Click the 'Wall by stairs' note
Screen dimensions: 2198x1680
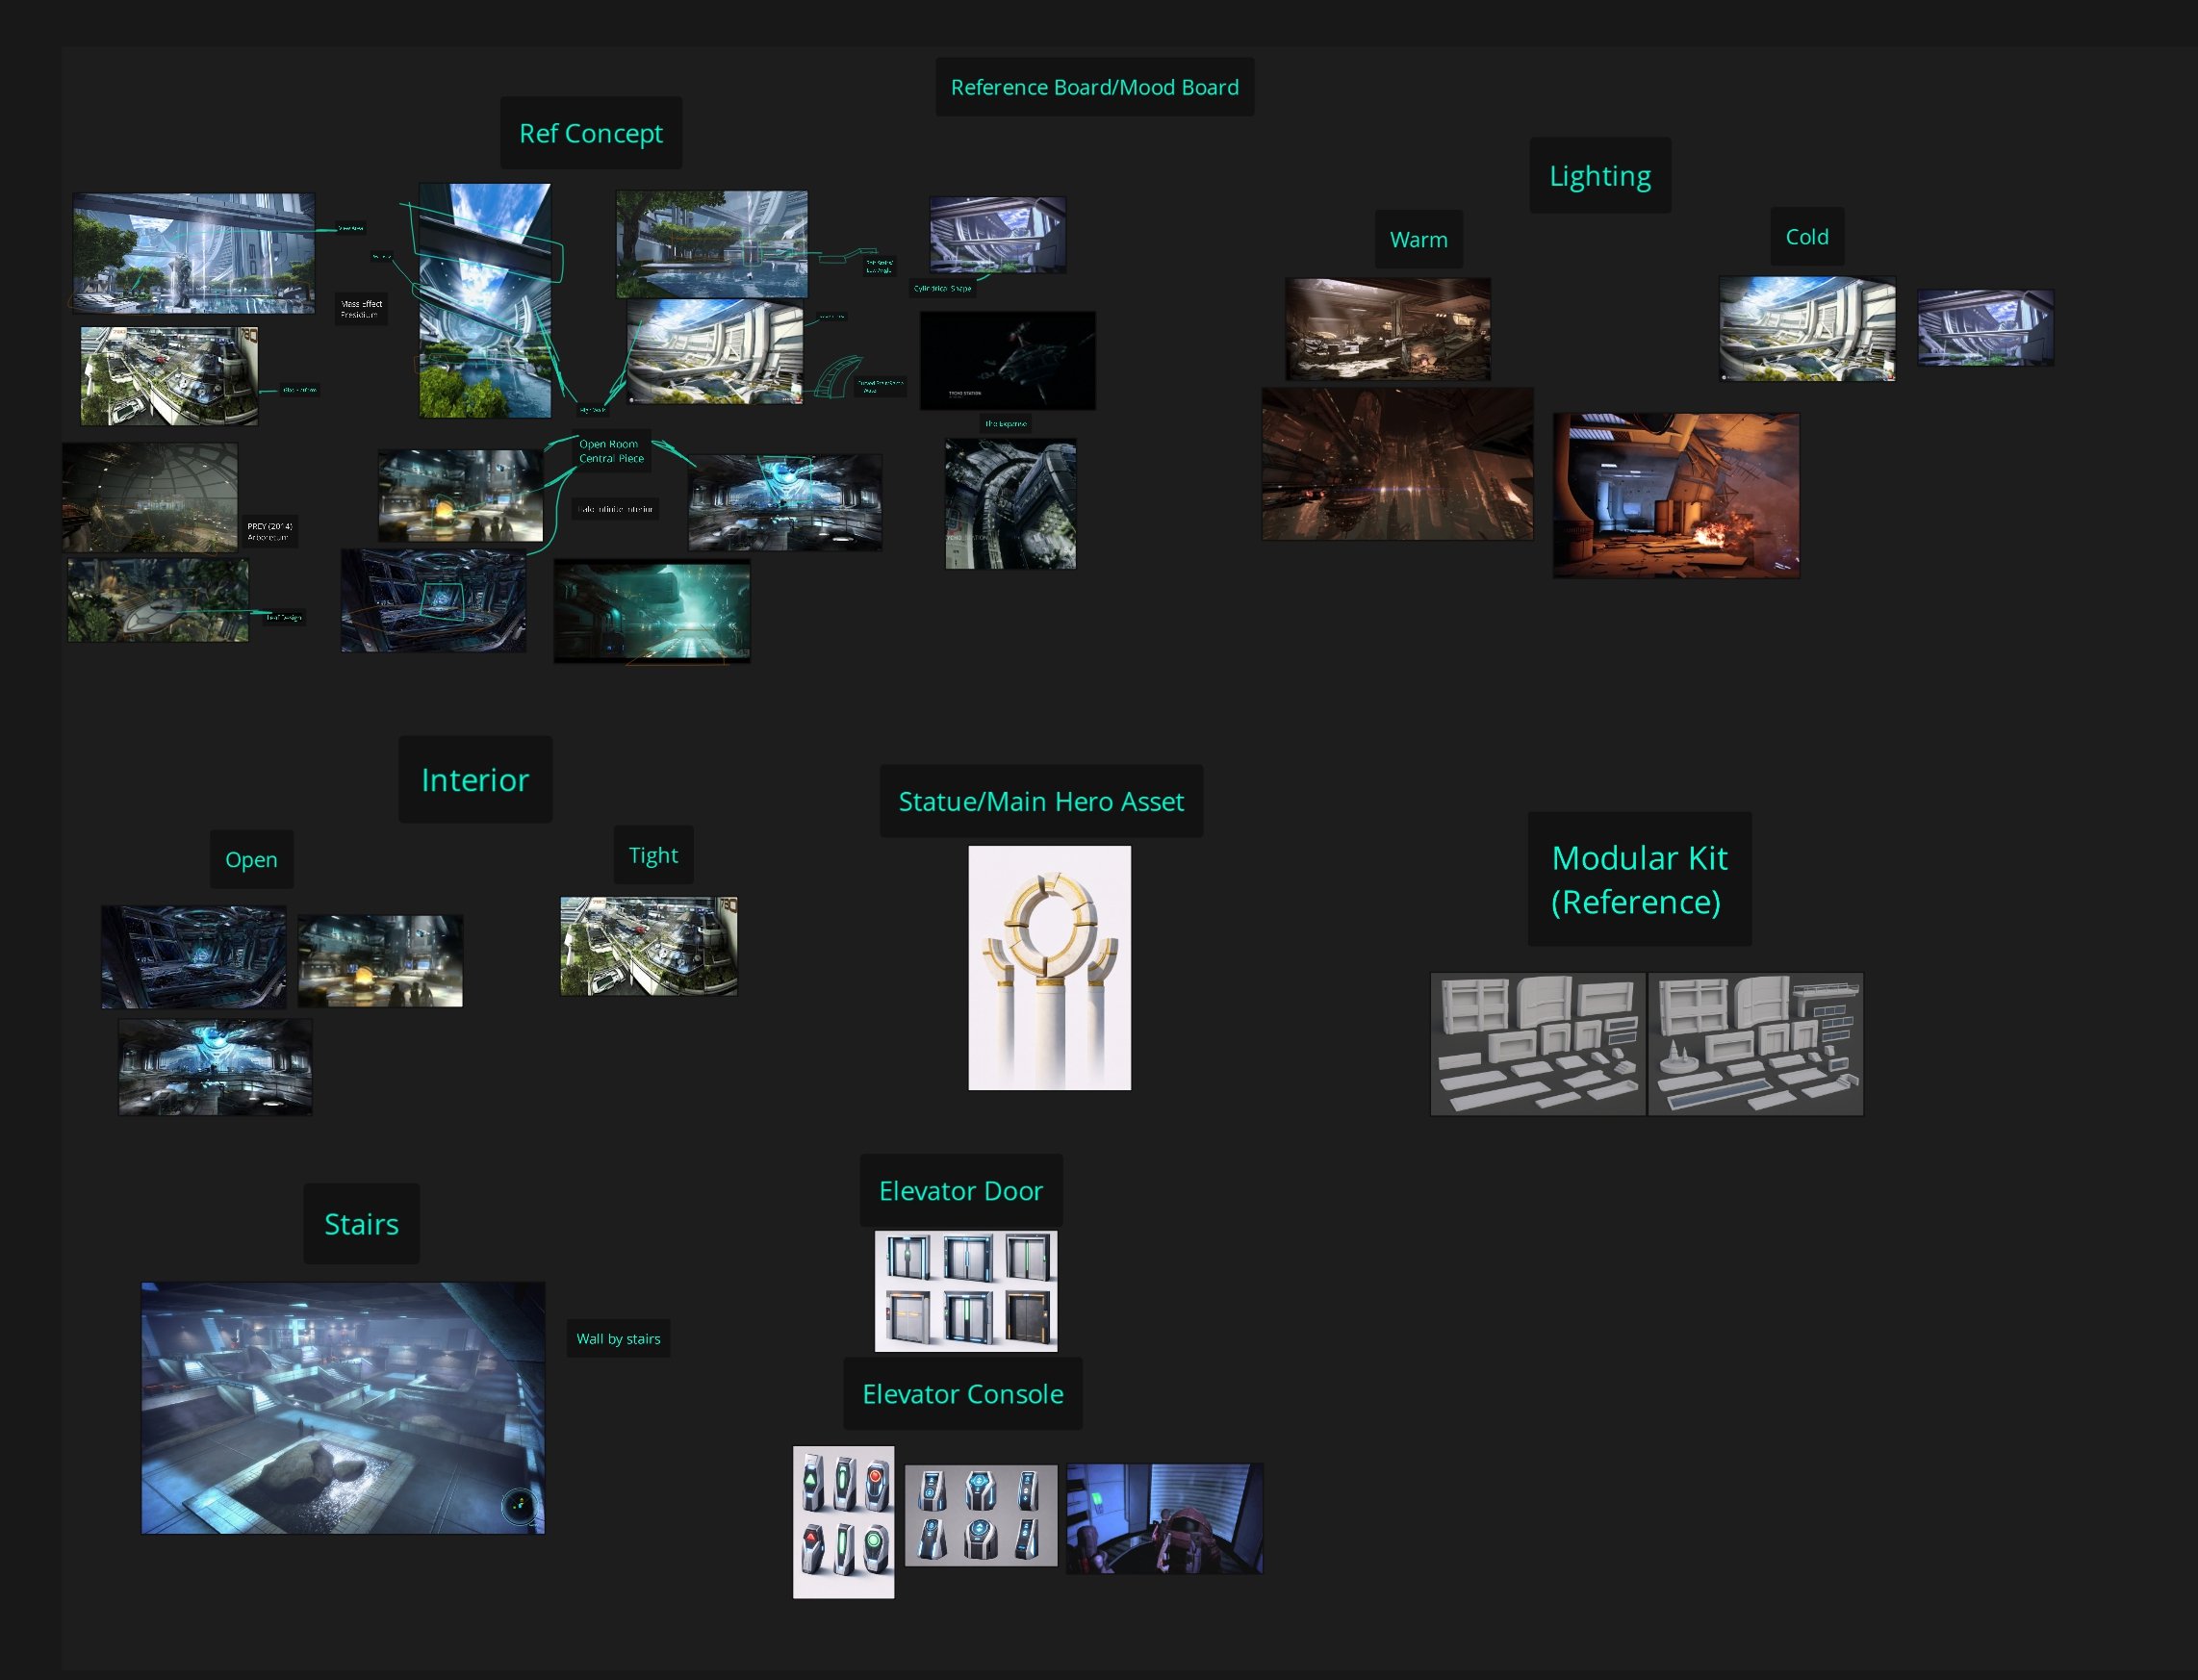[618, 1338]
